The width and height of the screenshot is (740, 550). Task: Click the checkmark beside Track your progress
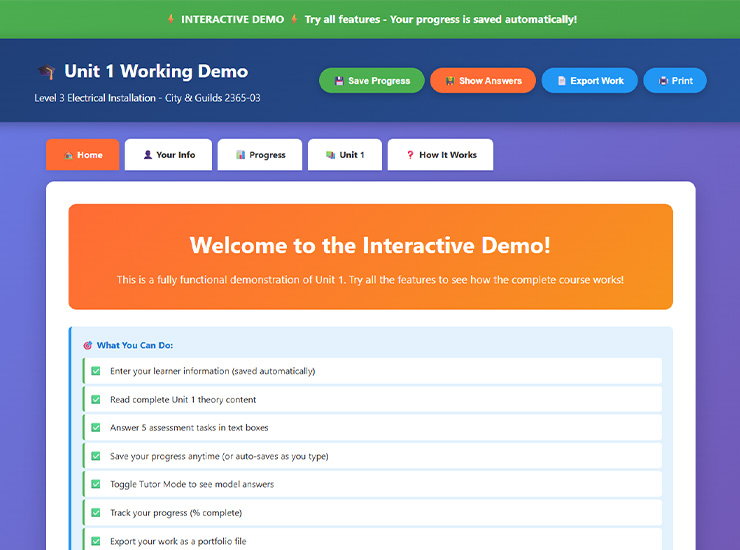point(96,513)
